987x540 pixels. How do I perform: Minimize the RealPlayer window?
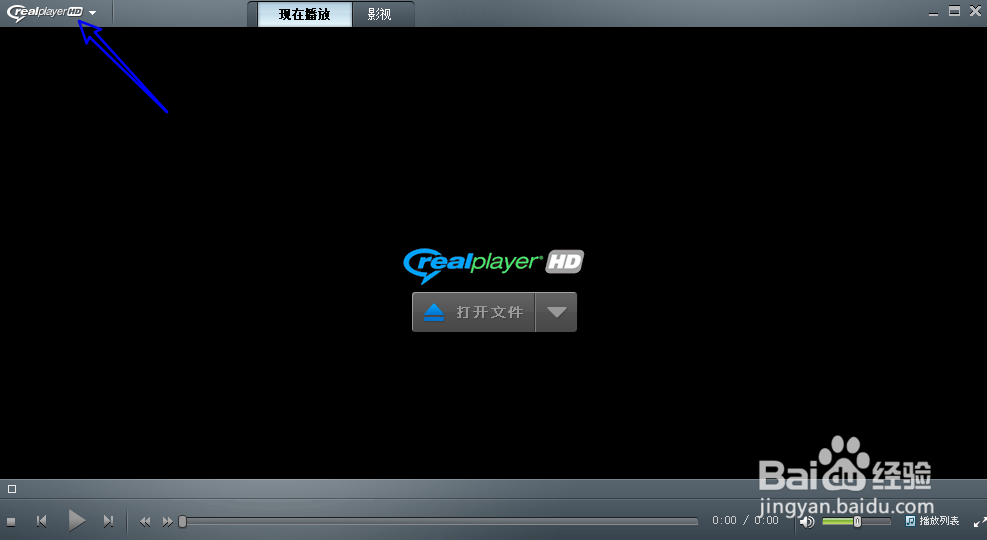click(933, 13)
